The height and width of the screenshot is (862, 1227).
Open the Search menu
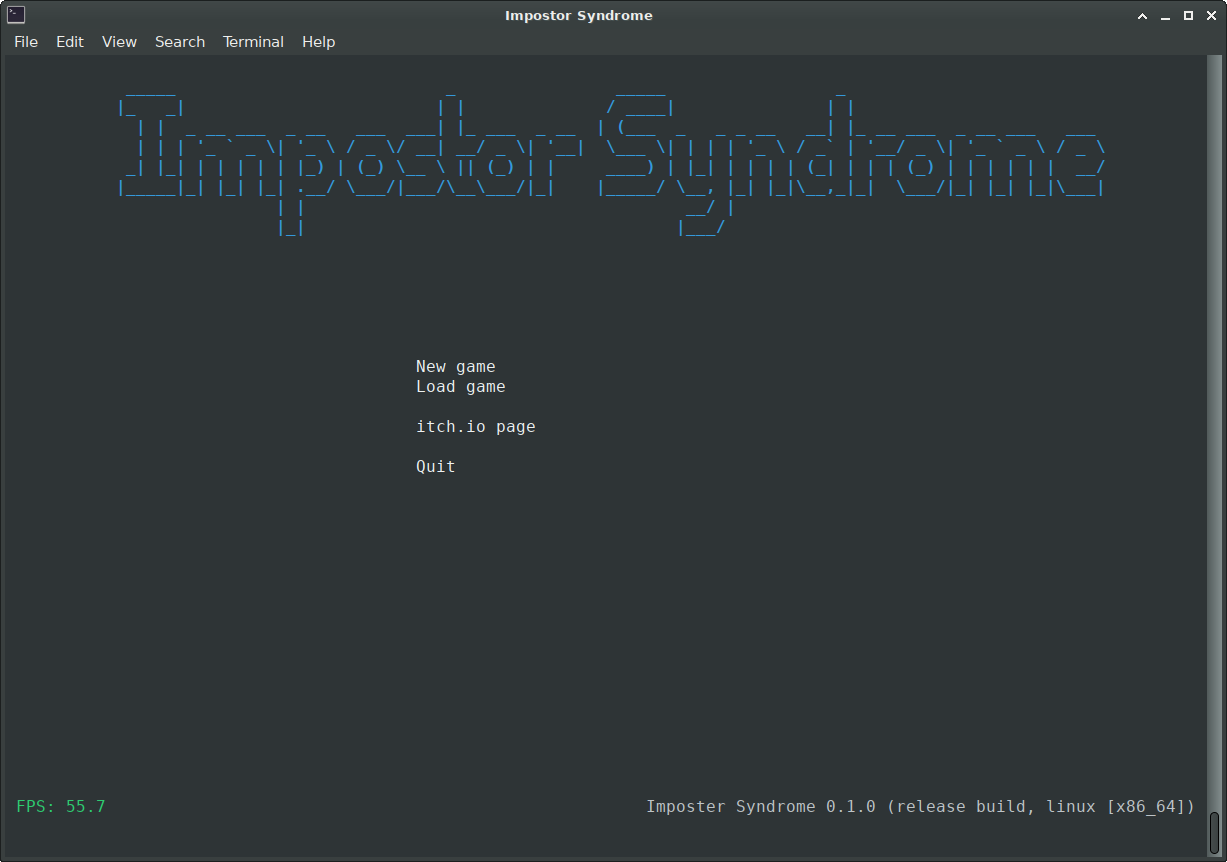[180, 42]
